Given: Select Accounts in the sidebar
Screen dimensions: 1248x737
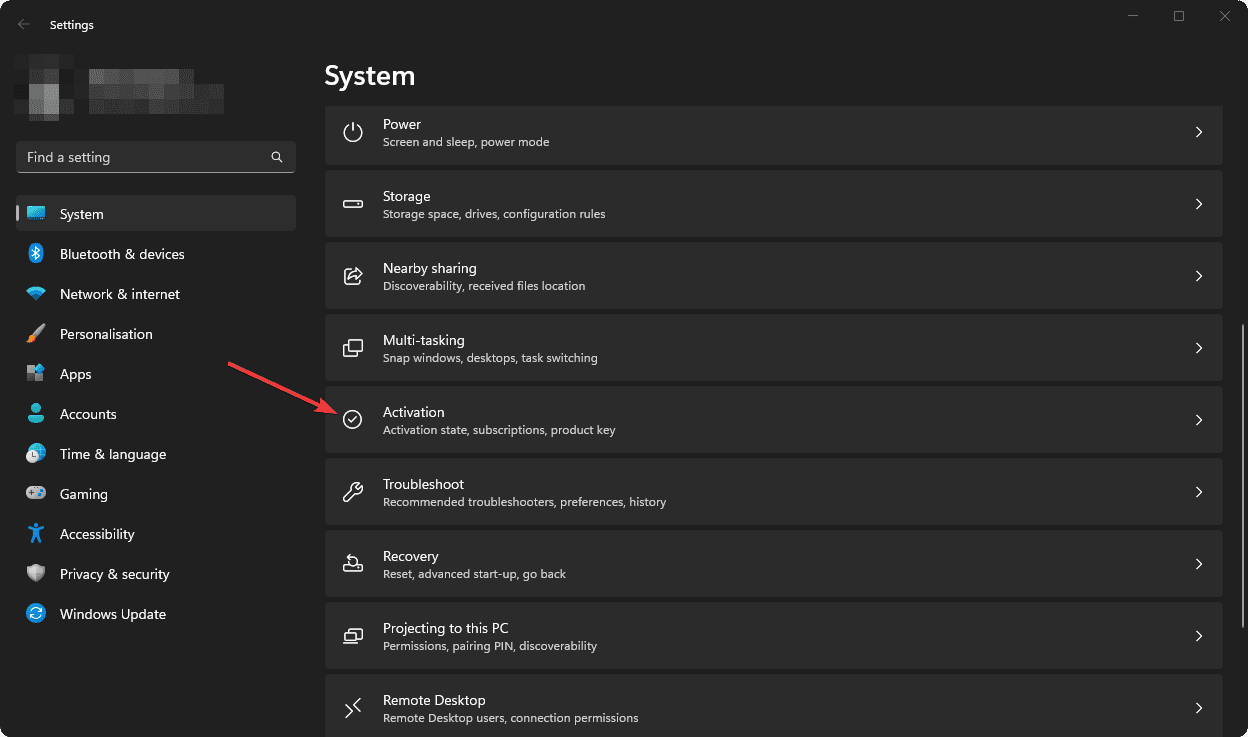Looking at the screenshot, I should point(90,413).
